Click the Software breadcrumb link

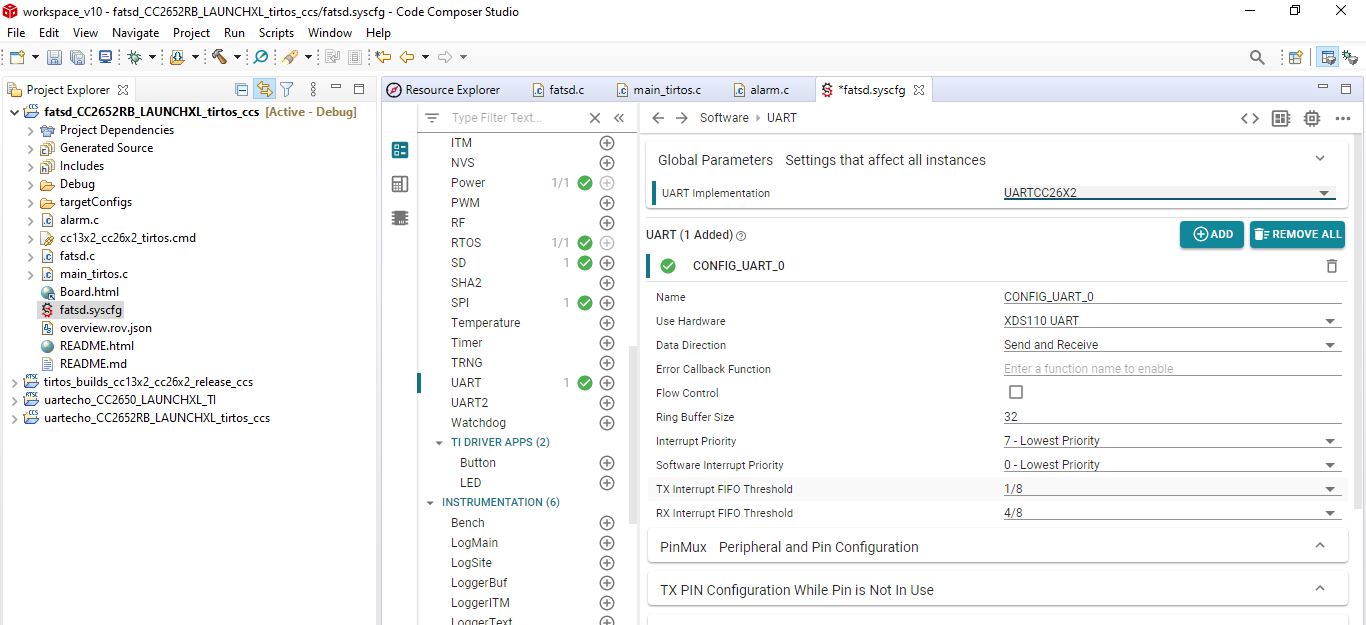pos(724,118)
